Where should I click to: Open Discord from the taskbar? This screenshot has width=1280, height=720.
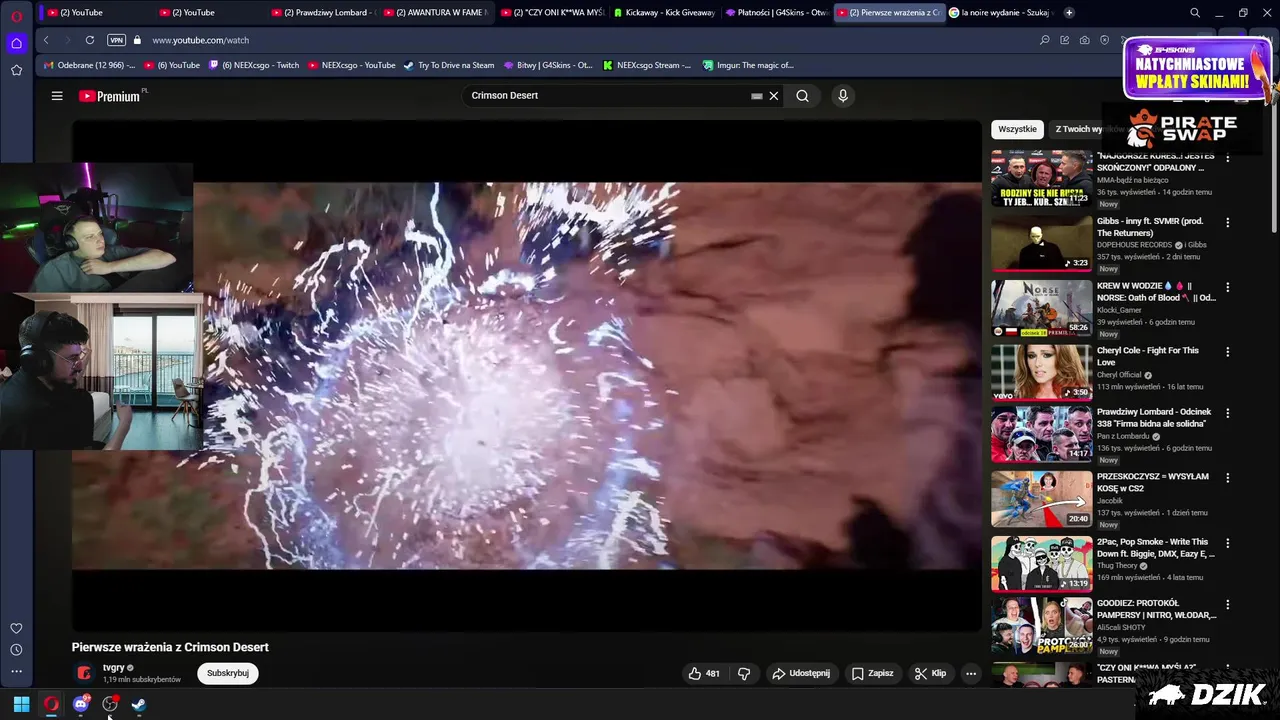81,704
